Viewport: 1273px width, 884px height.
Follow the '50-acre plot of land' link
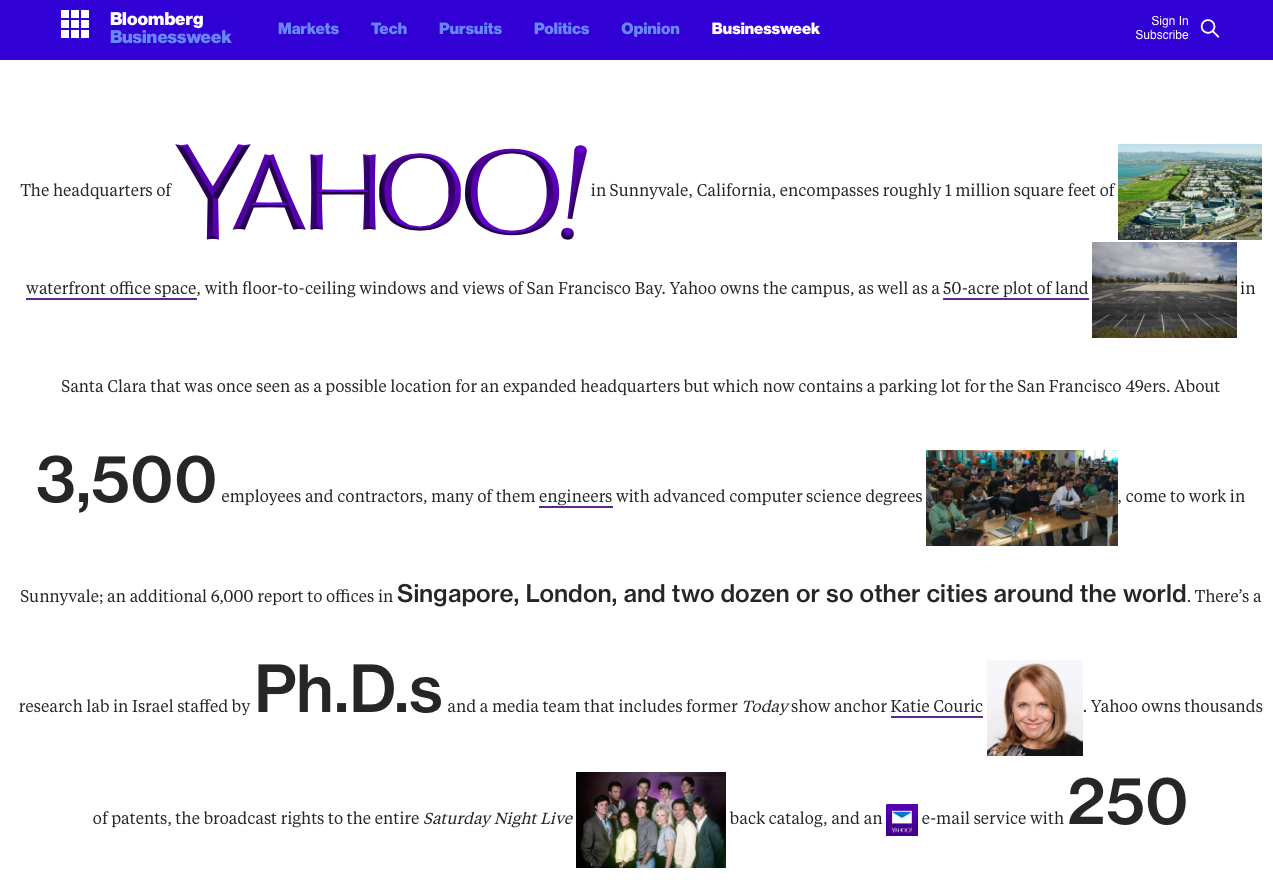(x=1015, y=288)
